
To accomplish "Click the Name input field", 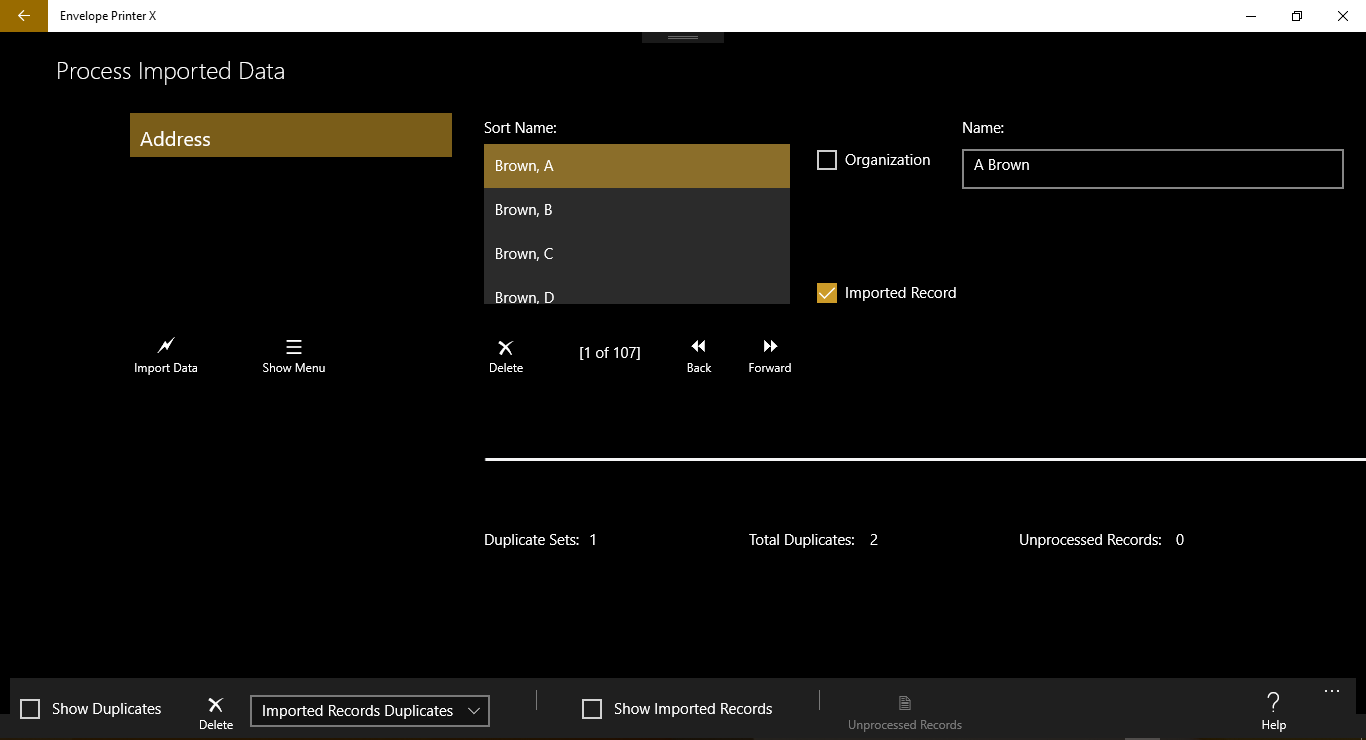I will pyautogui.click(x=1153, y=169).
